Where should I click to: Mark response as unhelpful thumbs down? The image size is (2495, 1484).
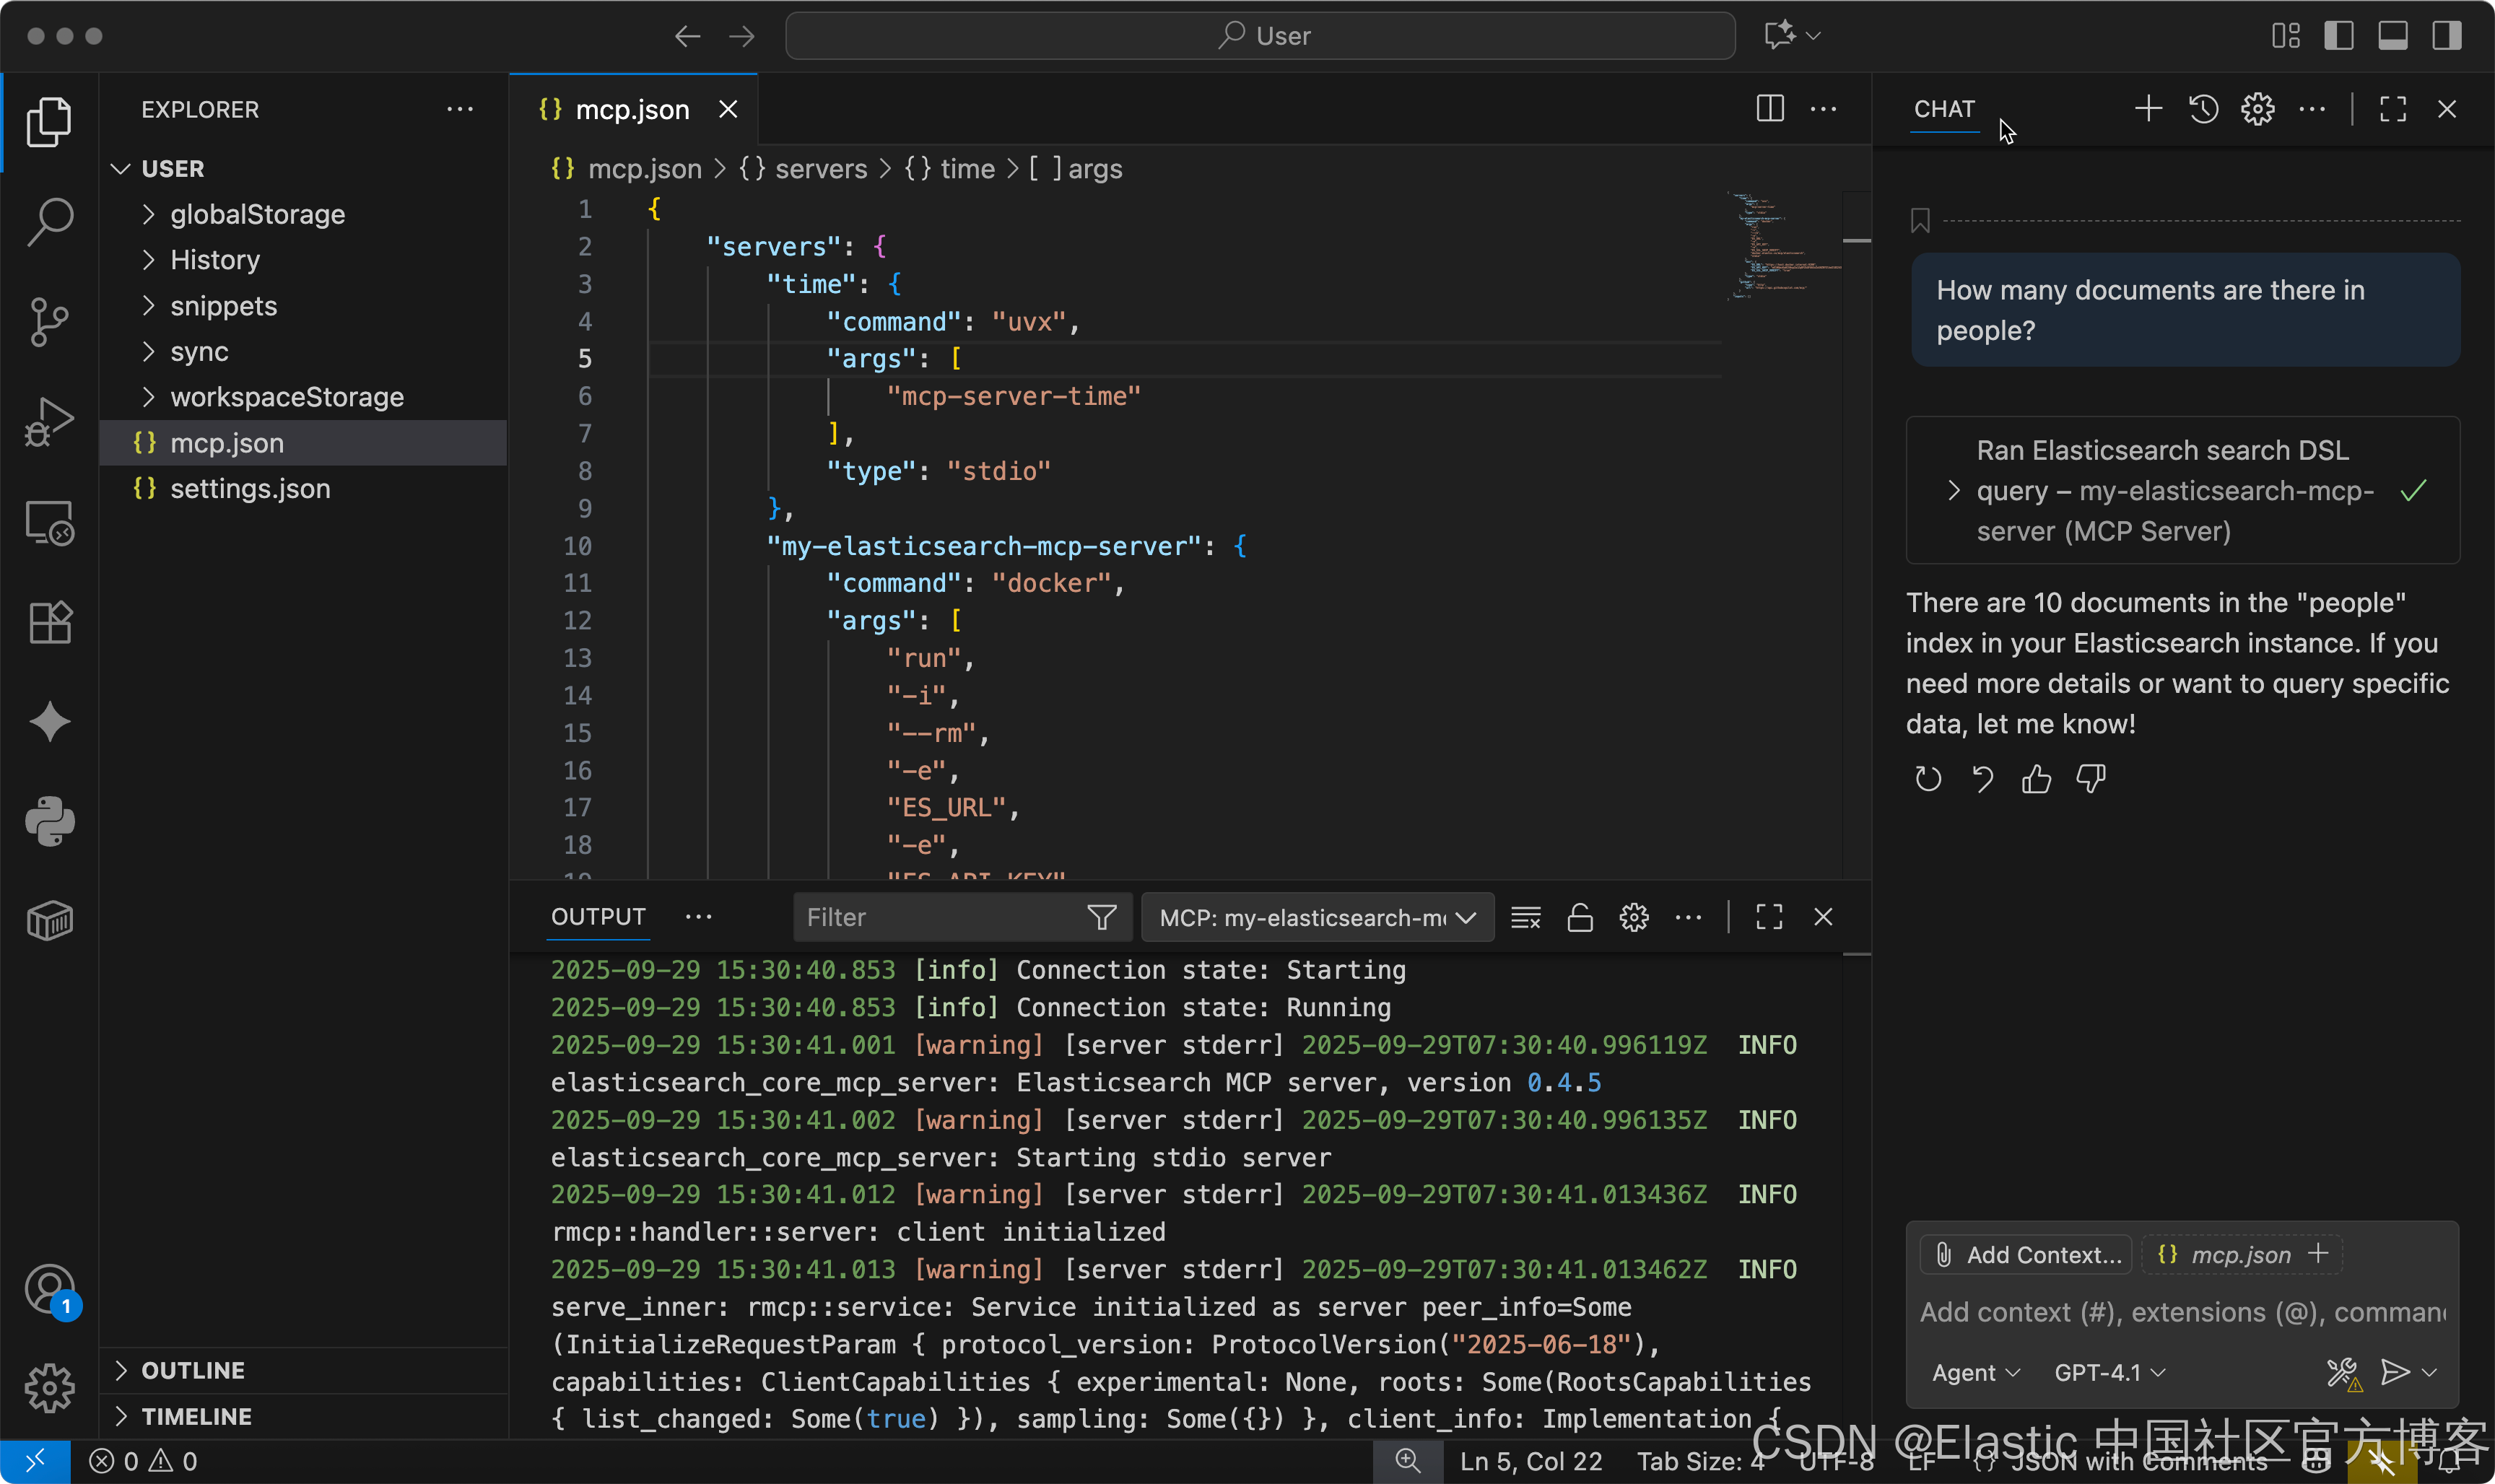(x=2090, y=778)
